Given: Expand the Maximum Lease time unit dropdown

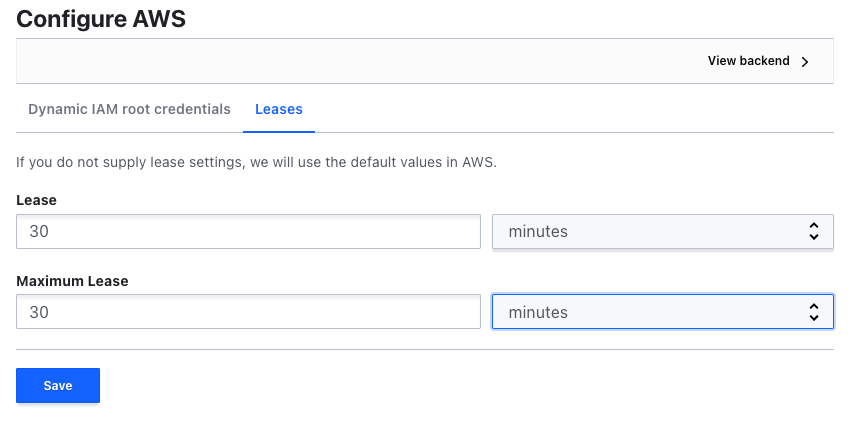Looking at the screenshot, I should point(662,312).
